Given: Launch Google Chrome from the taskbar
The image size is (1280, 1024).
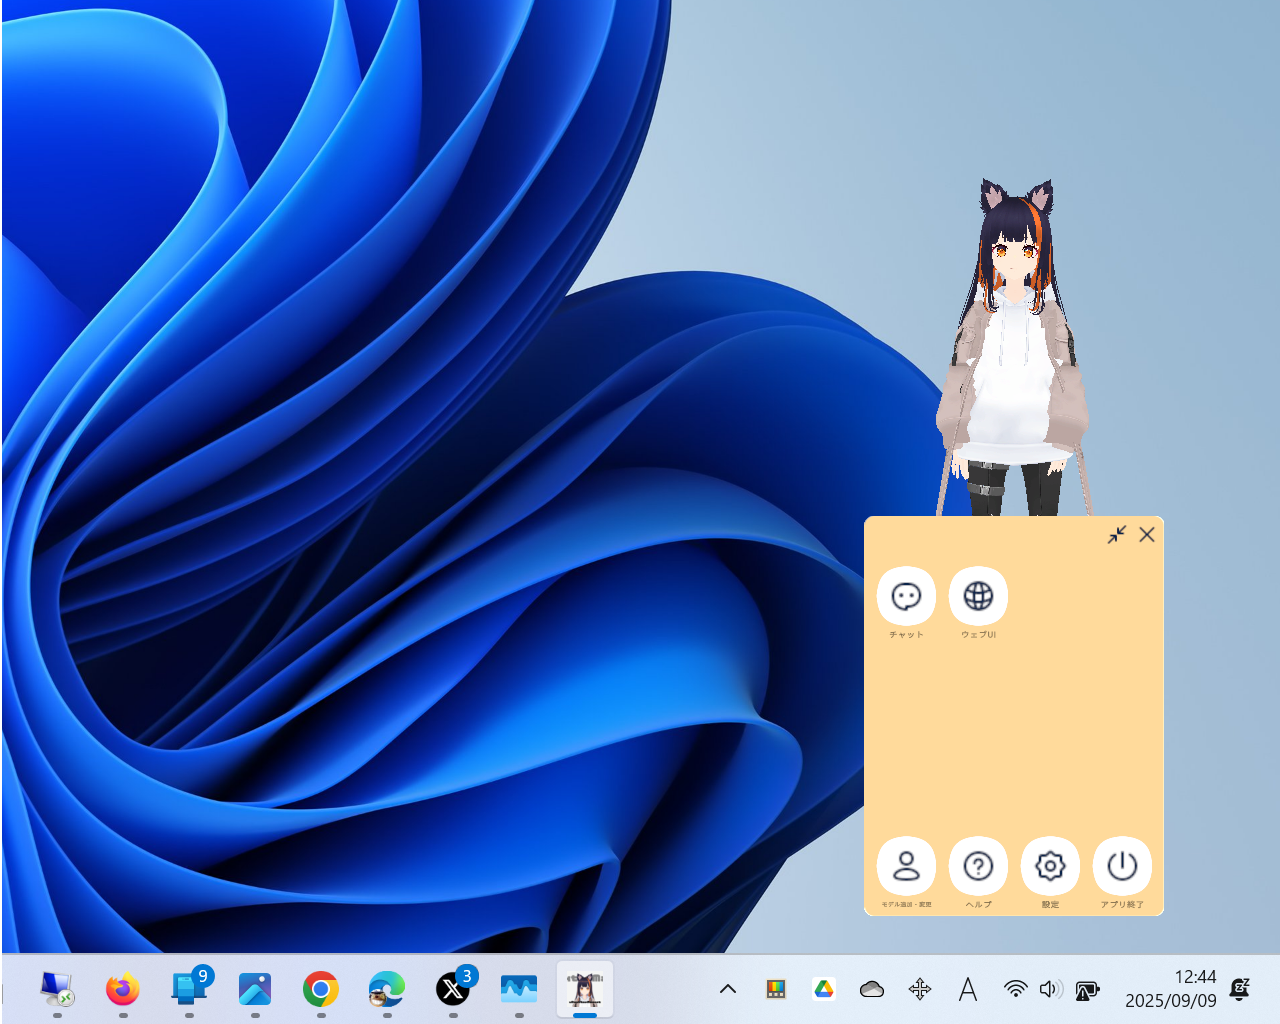Looking at the screenshot, I should tap(321, 989).
